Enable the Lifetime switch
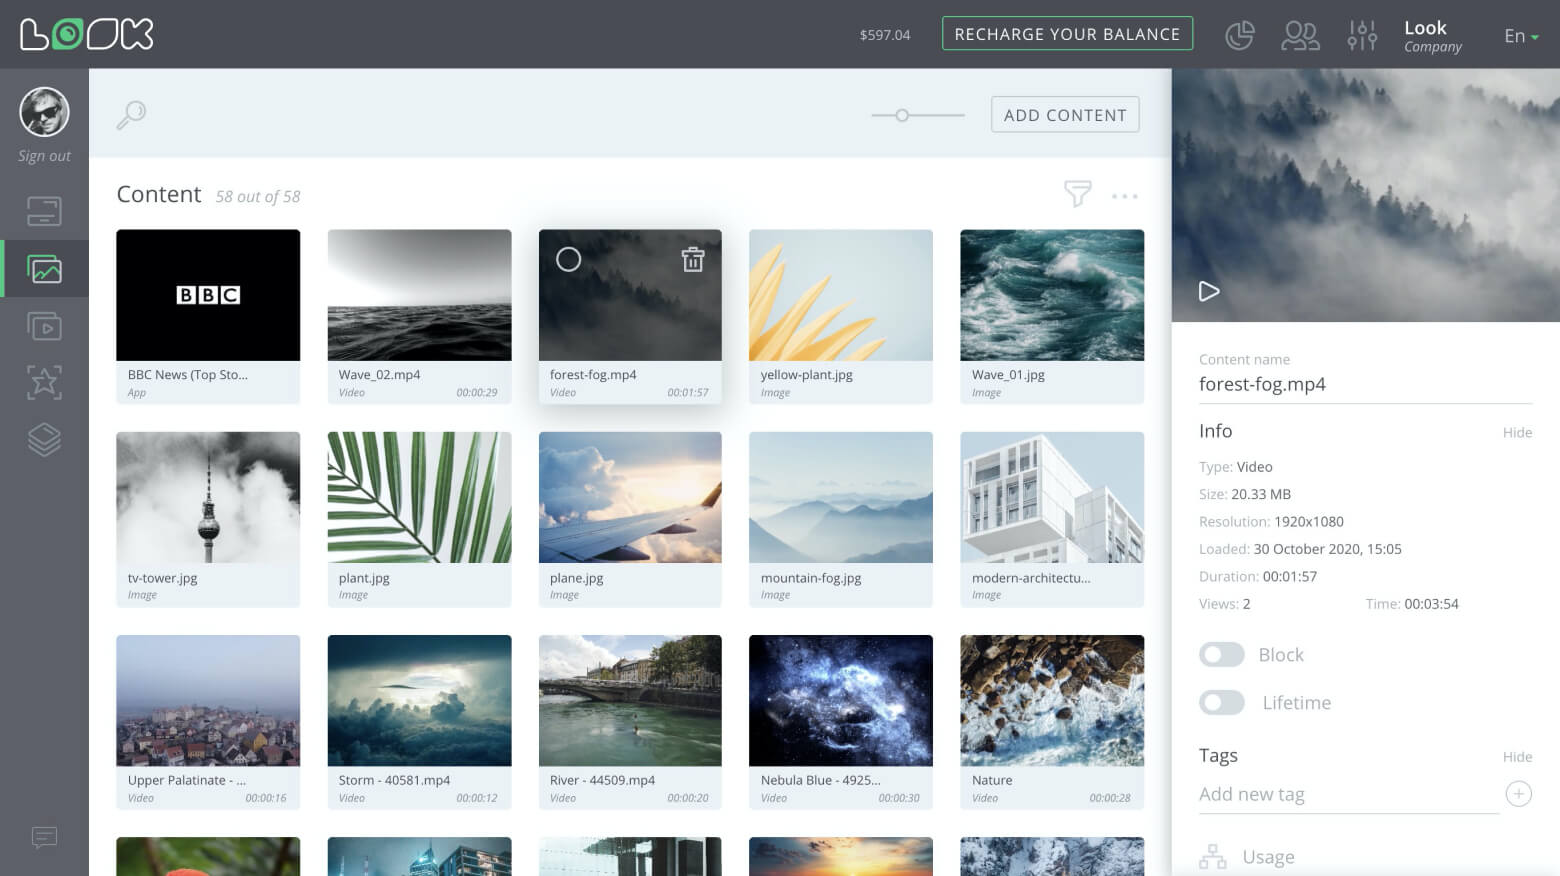Screen dimensions: 1560x876 [1221, 703]
